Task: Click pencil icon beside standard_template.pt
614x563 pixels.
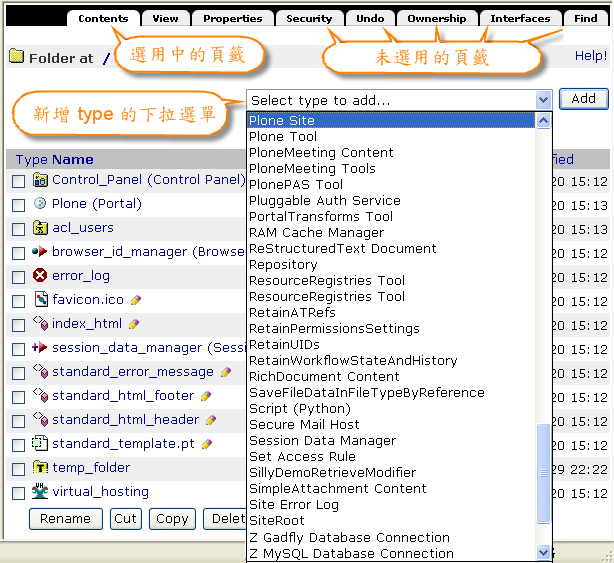Action: pyautogui.click(x=207, y=444)
